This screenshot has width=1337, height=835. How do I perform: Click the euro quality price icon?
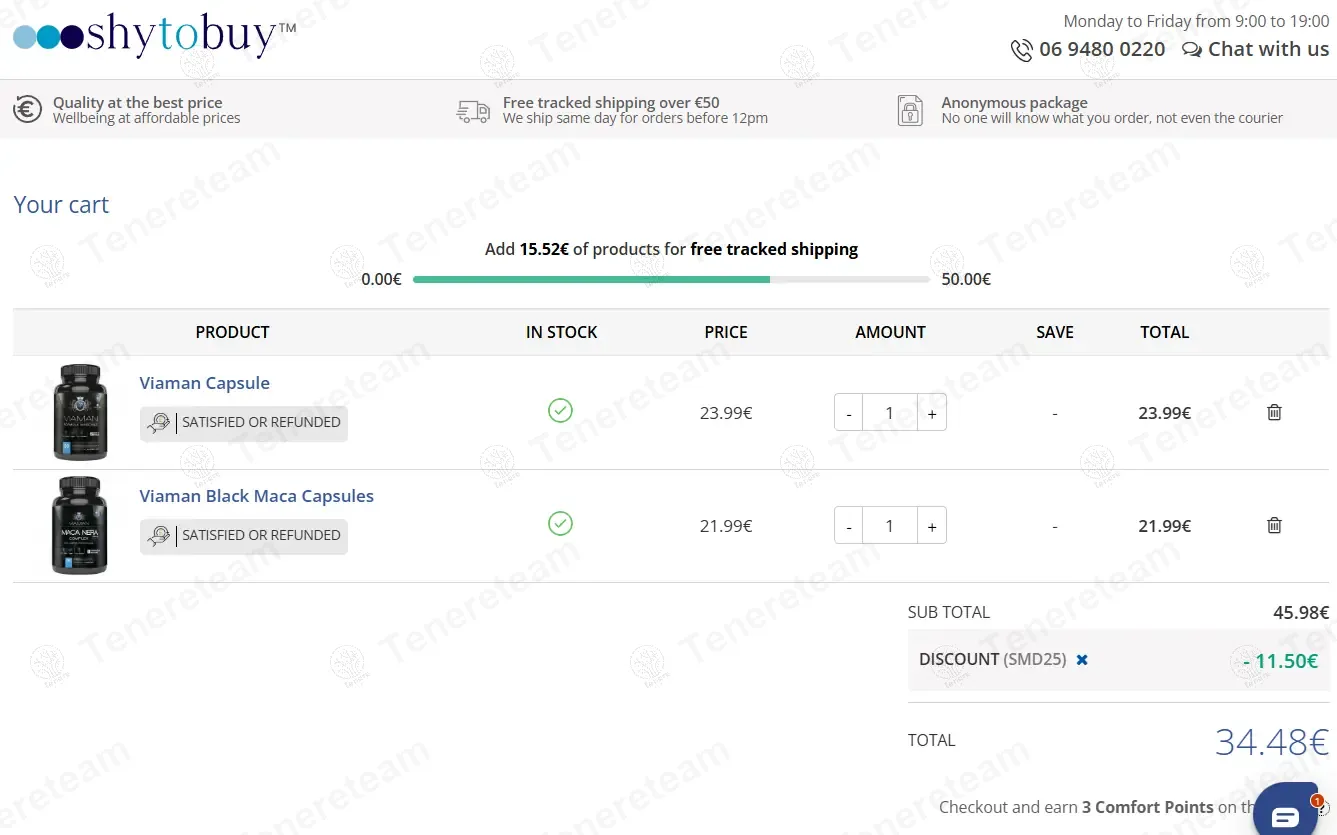pyautogui.click(x=27, y=109)
